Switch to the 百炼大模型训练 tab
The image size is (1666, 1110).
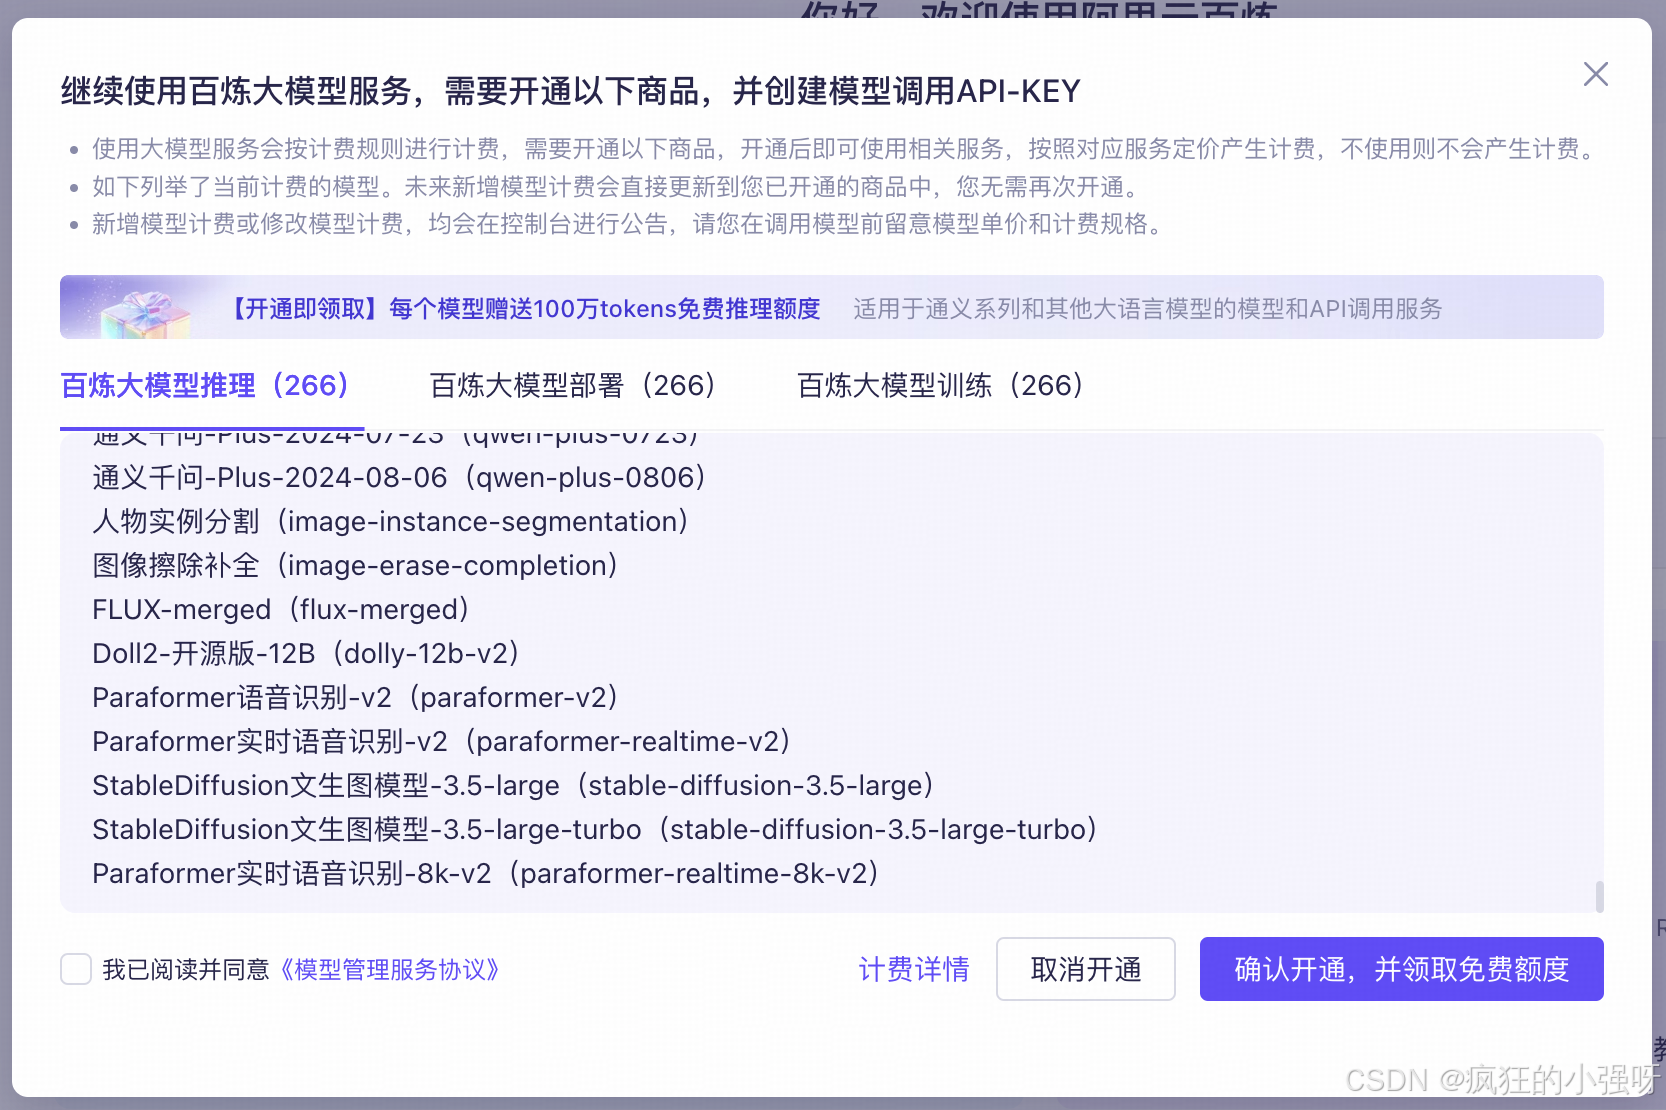pos(942,385)
